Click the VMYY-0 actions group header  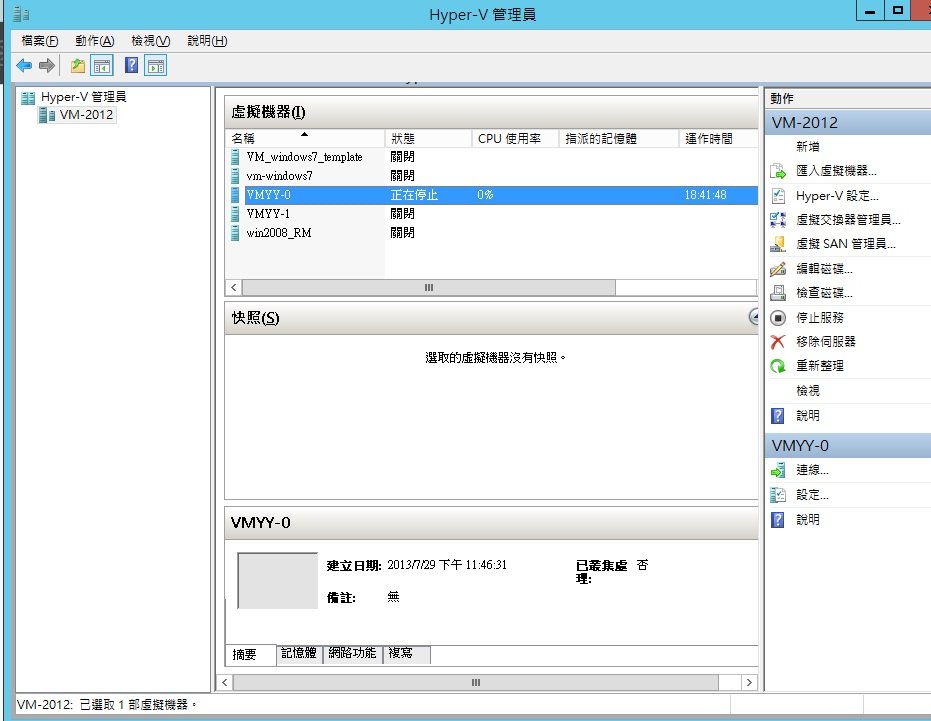848,445
